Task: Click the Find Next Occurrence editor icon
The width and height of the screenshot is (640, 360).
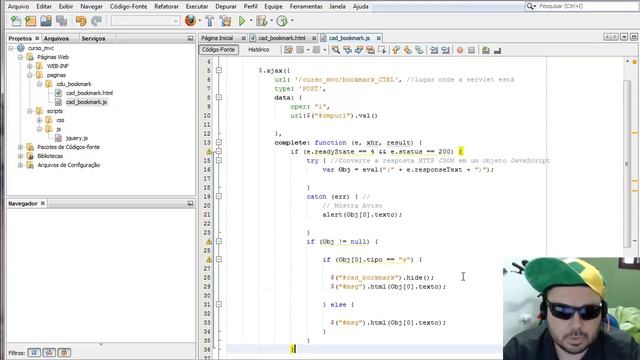Action: pyautogui.click(x=359, y=50)
